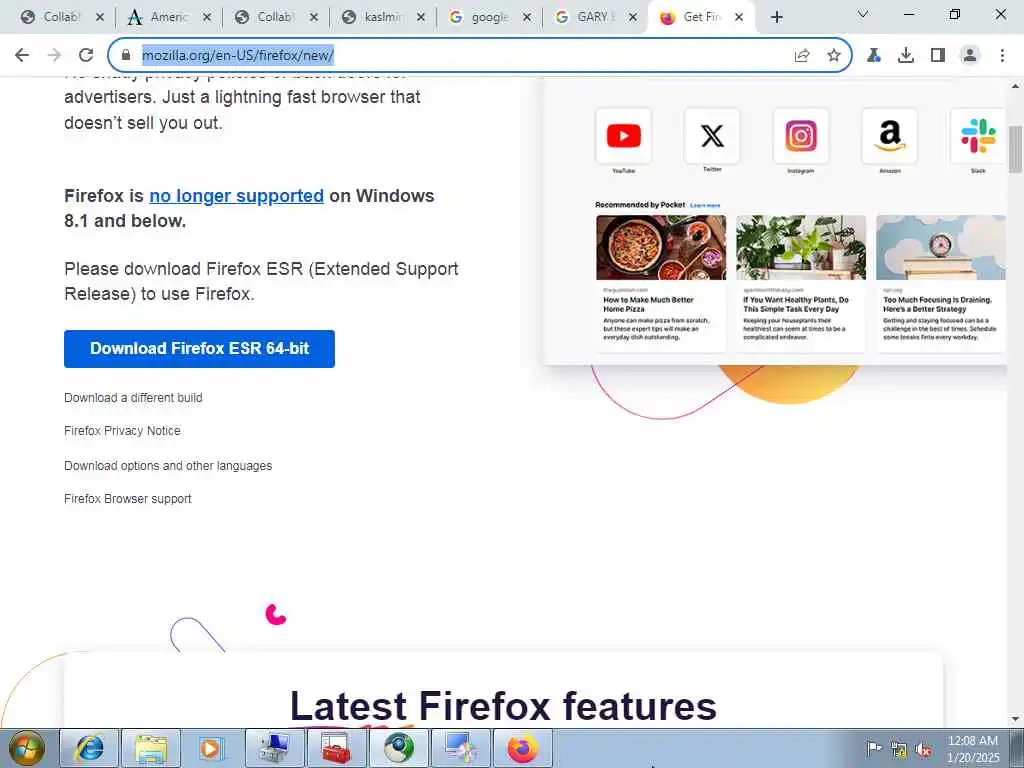Open Action Center flag in tray
The height and width of the screenshot is (768, 1024).
point(873,749)
